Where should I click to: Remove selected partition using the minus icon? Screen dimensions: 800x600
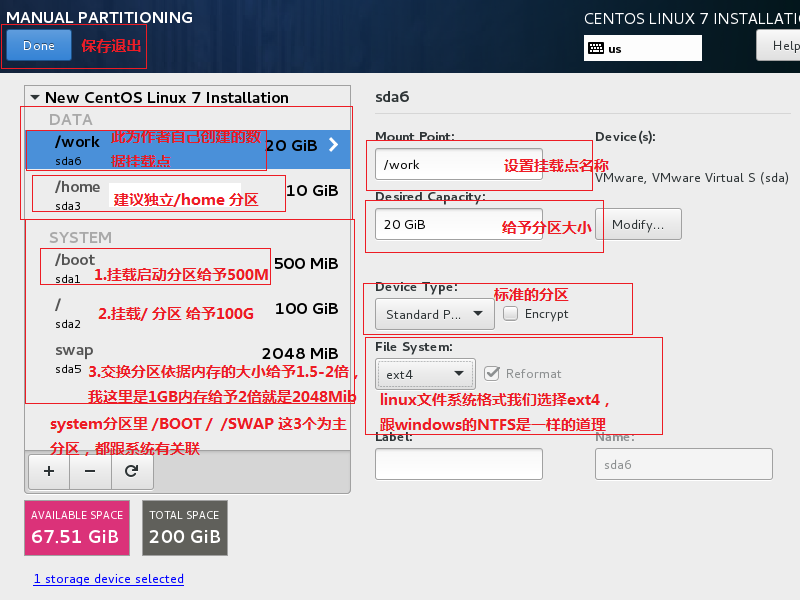(x=89, y=471)
